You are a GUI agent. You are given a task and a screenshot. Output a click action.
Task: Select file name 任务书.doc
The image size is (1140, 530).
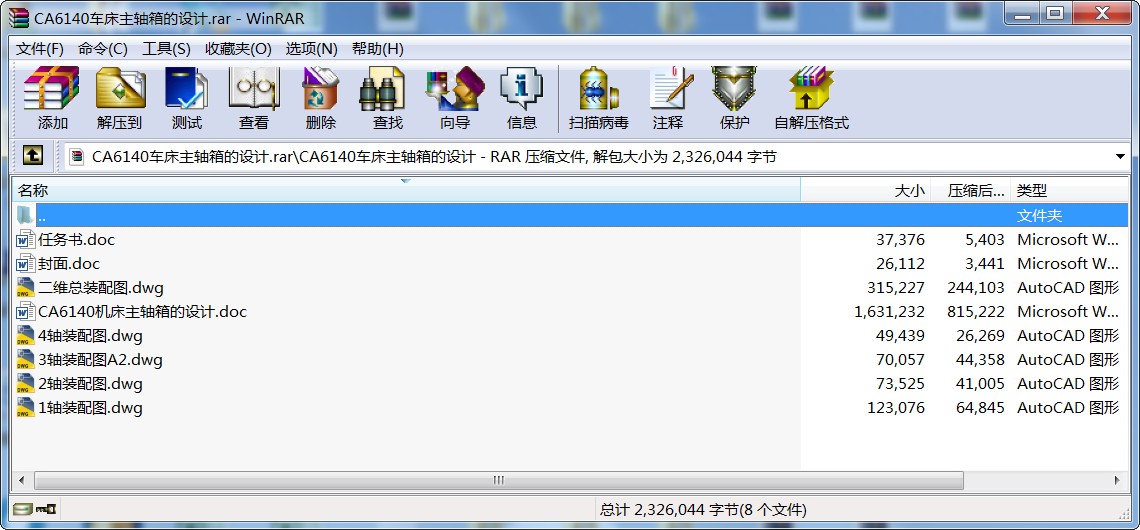[x=76, y=239]
